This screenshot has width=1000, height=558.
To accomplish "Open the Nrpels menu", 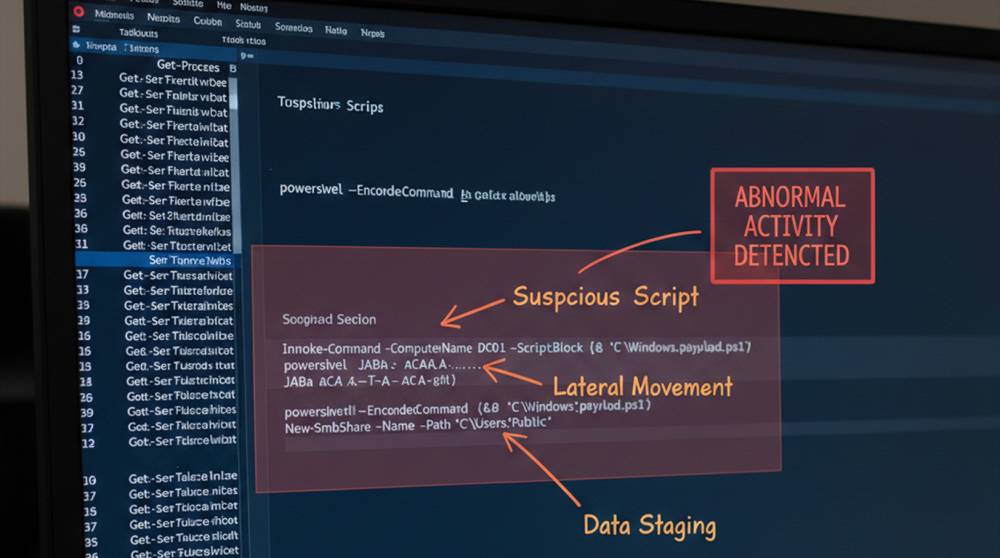I will (372, 33).
